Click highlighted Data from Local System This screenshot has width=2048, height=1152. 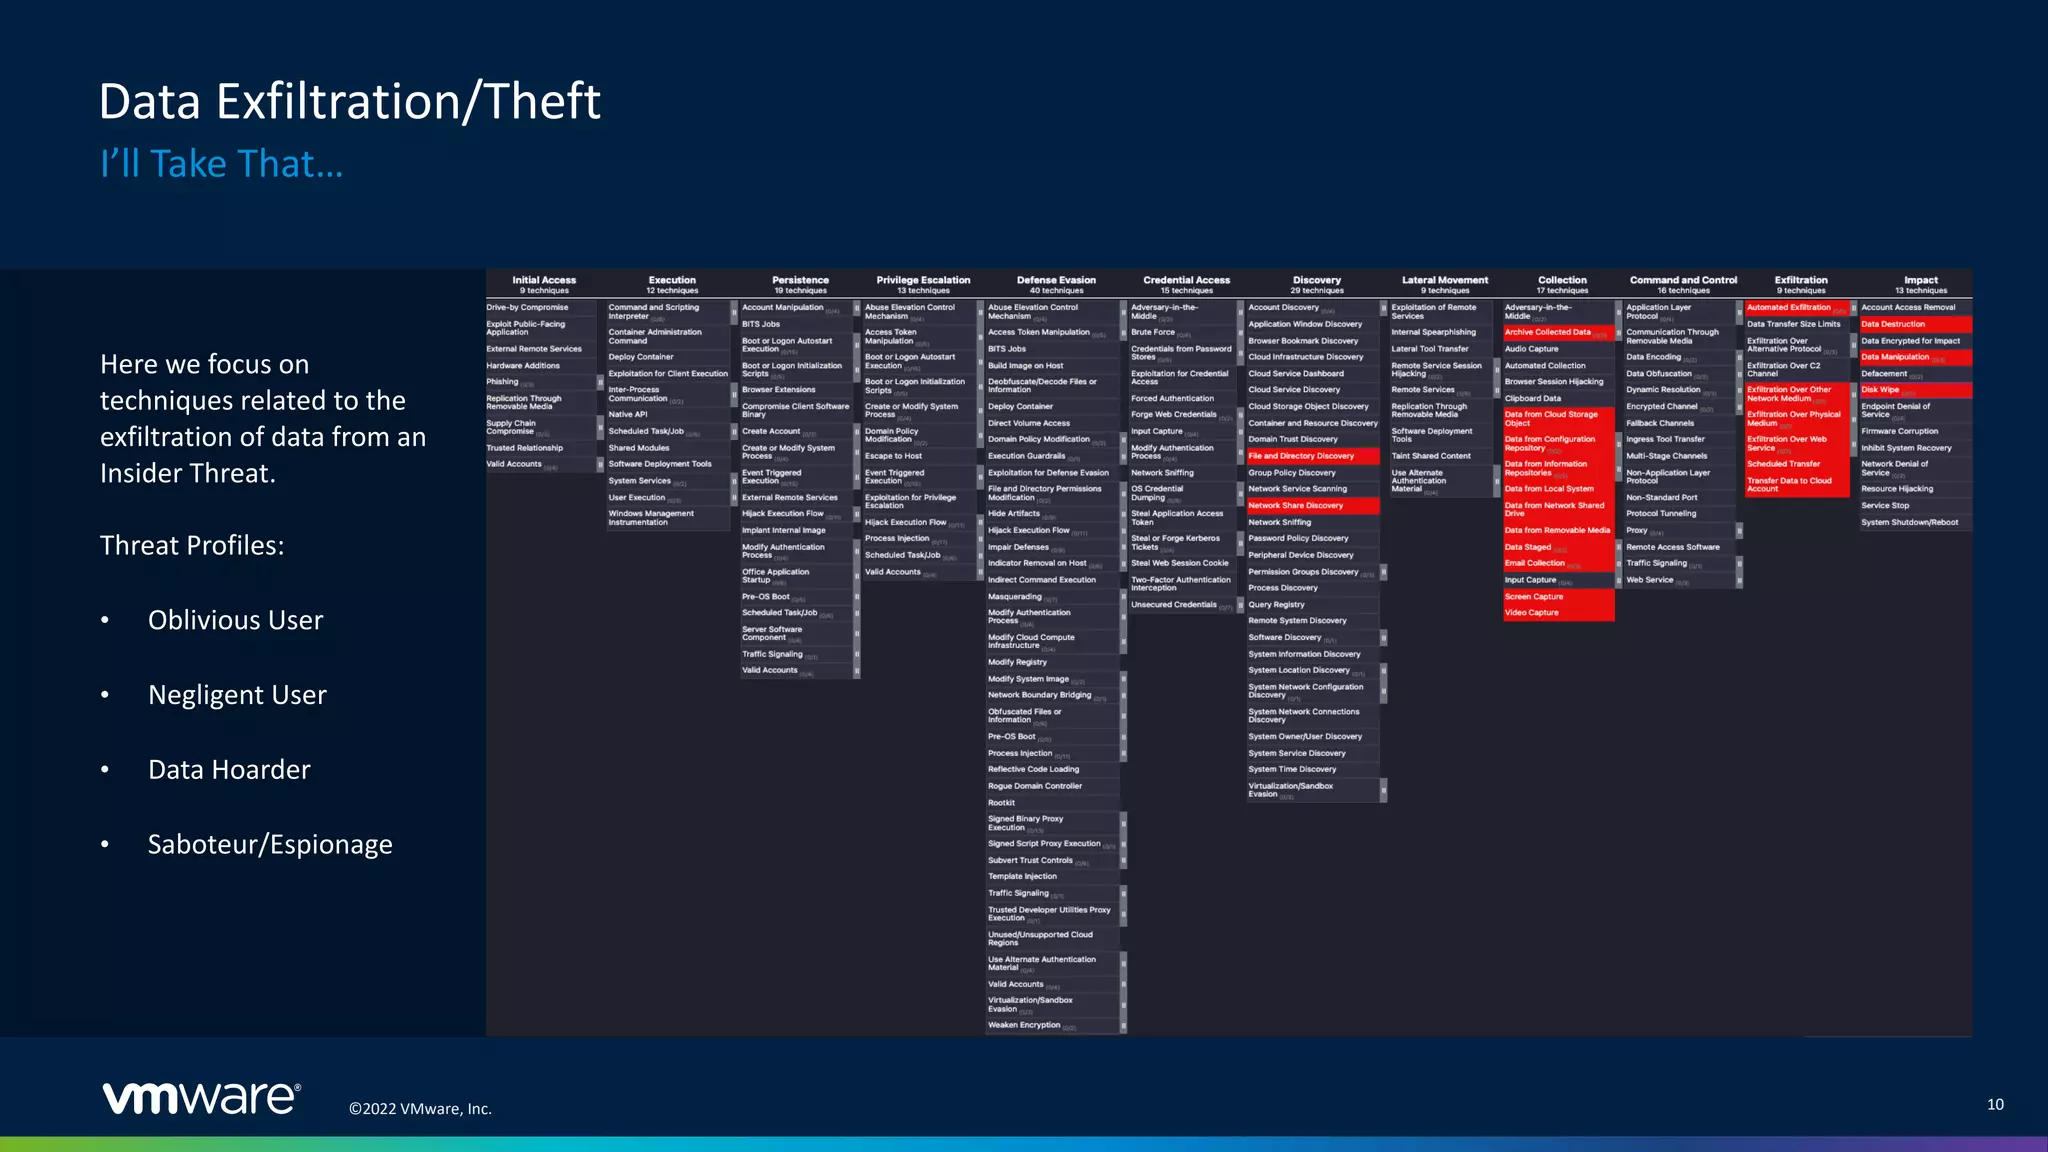1558,489
